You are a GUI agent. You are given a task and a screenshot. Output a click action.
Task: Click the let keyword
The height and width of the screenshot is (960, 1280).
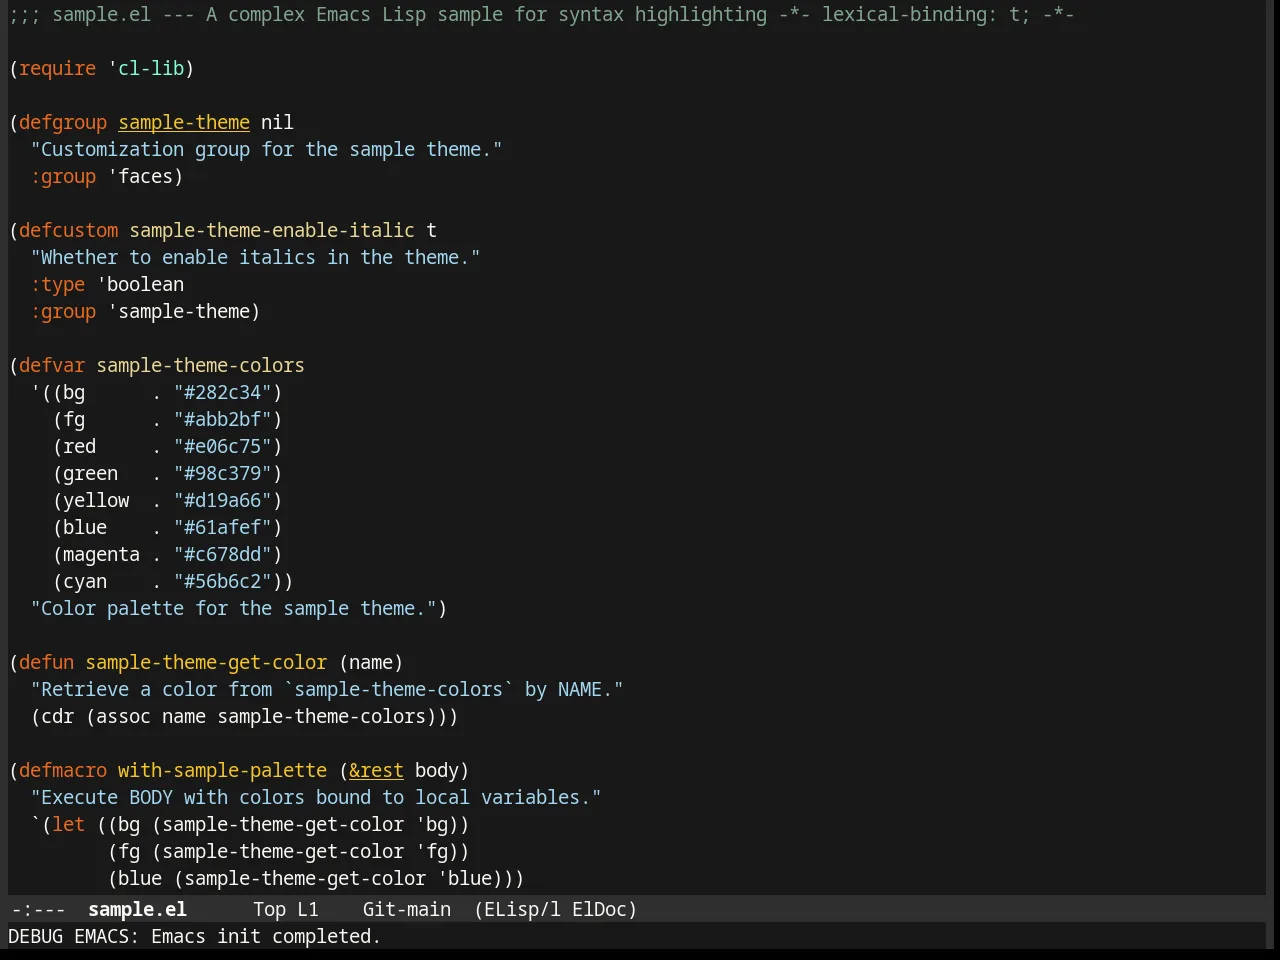[68, 824]
